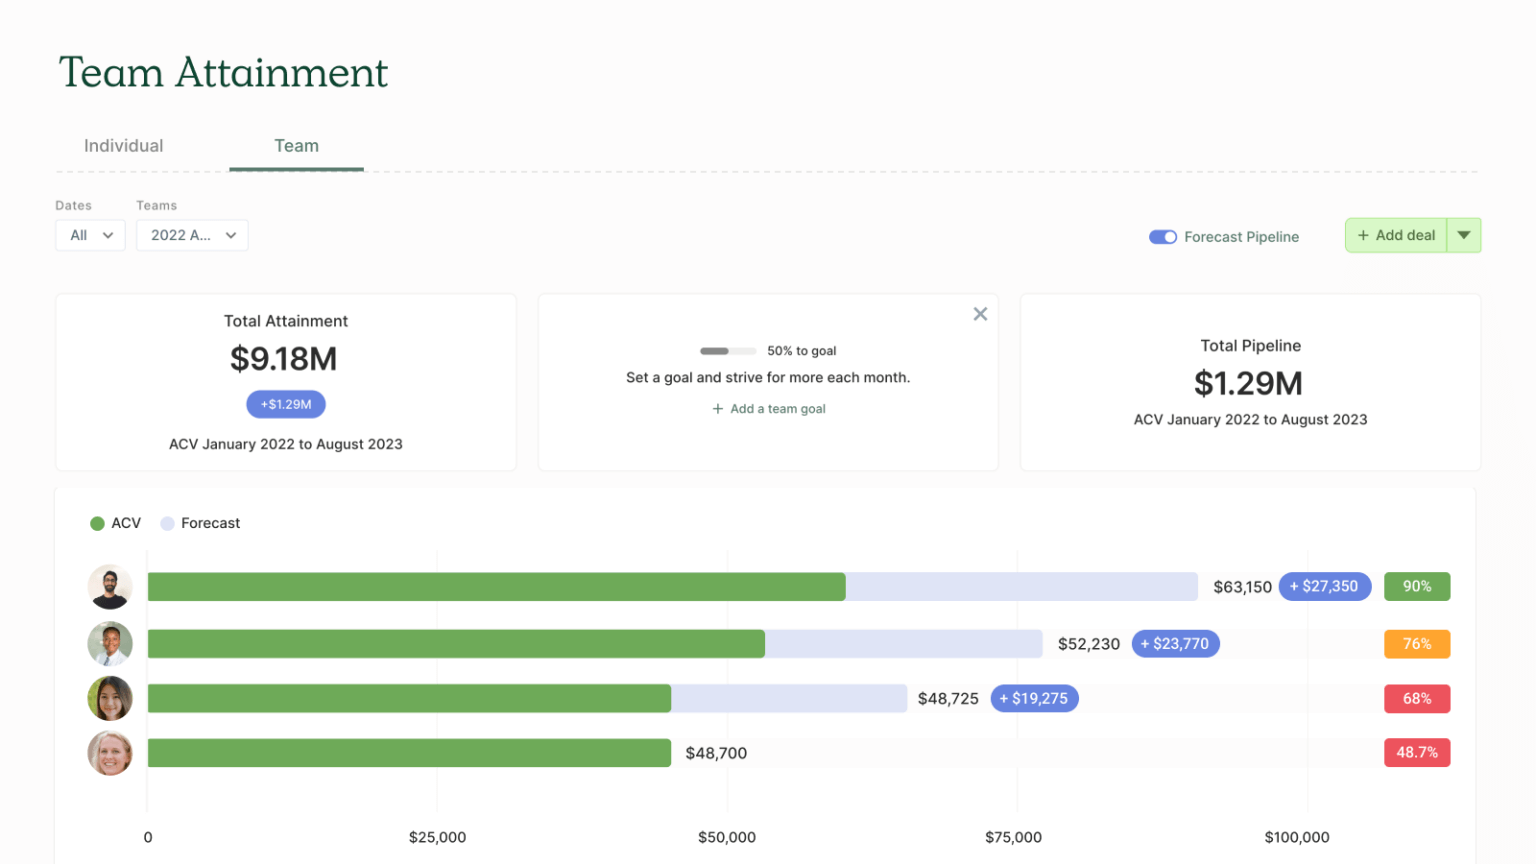Open the Teams selection dropdown
The image size is (1536, 864).
point(192,235)
